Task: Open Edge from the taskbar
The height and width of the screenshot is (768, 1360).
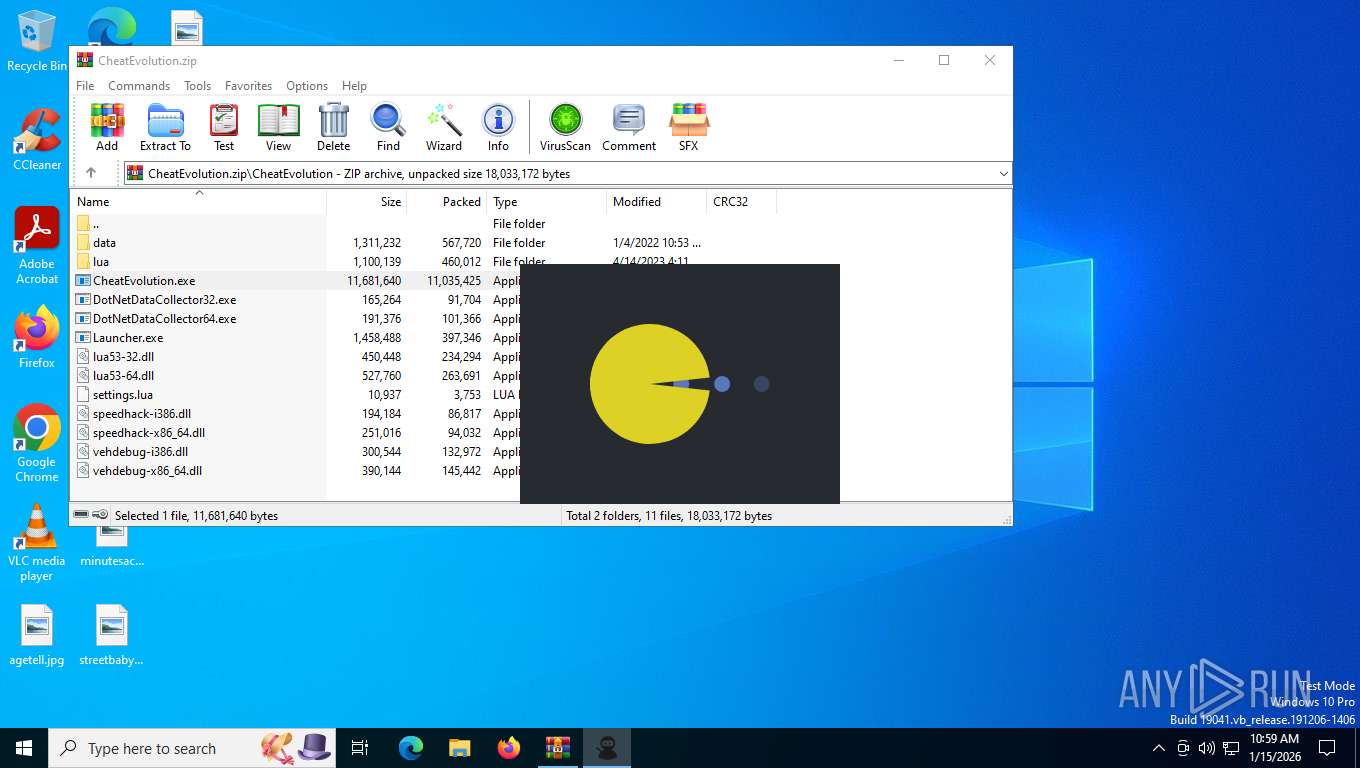Action: [x=410, y=748]
